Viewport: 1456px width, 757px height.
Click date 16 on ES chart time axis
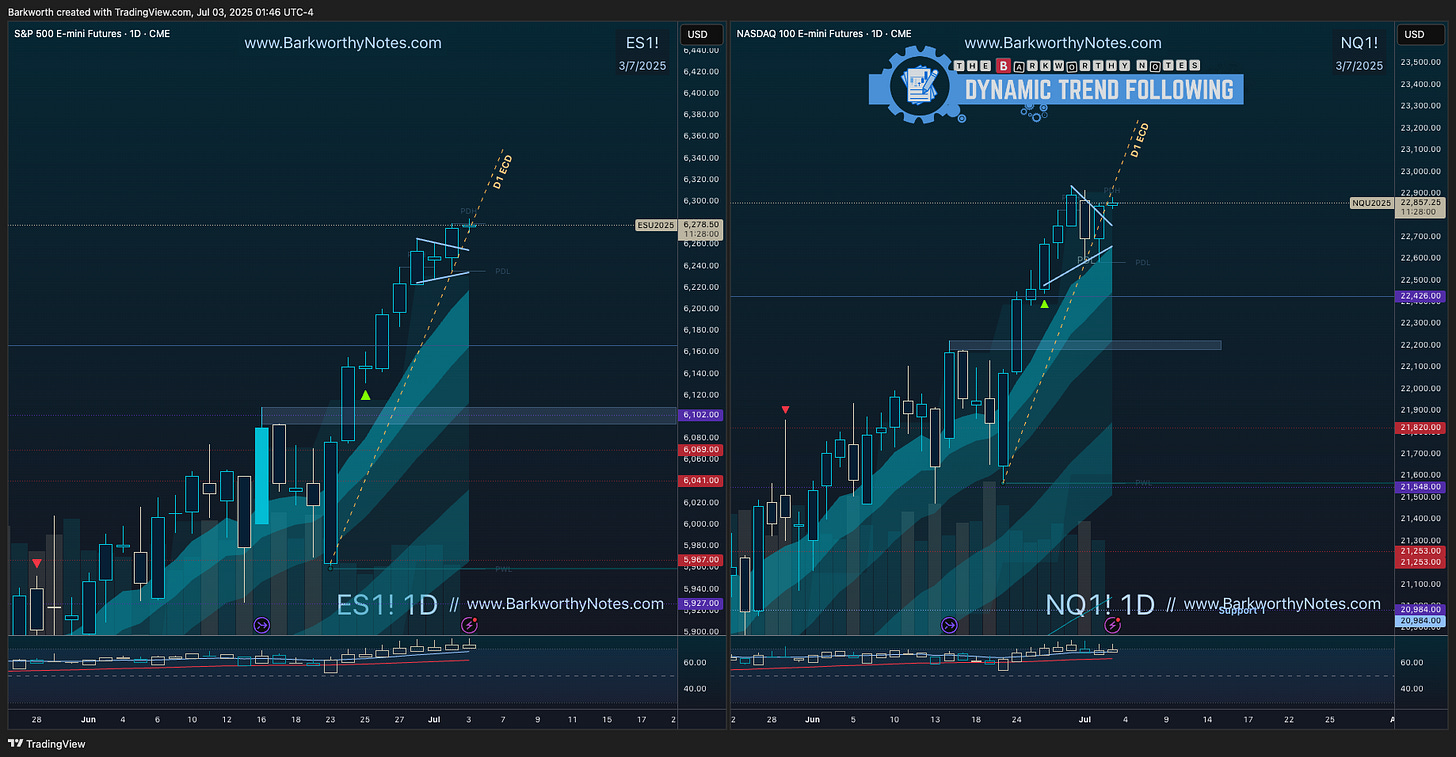click(x=261, y=718)
